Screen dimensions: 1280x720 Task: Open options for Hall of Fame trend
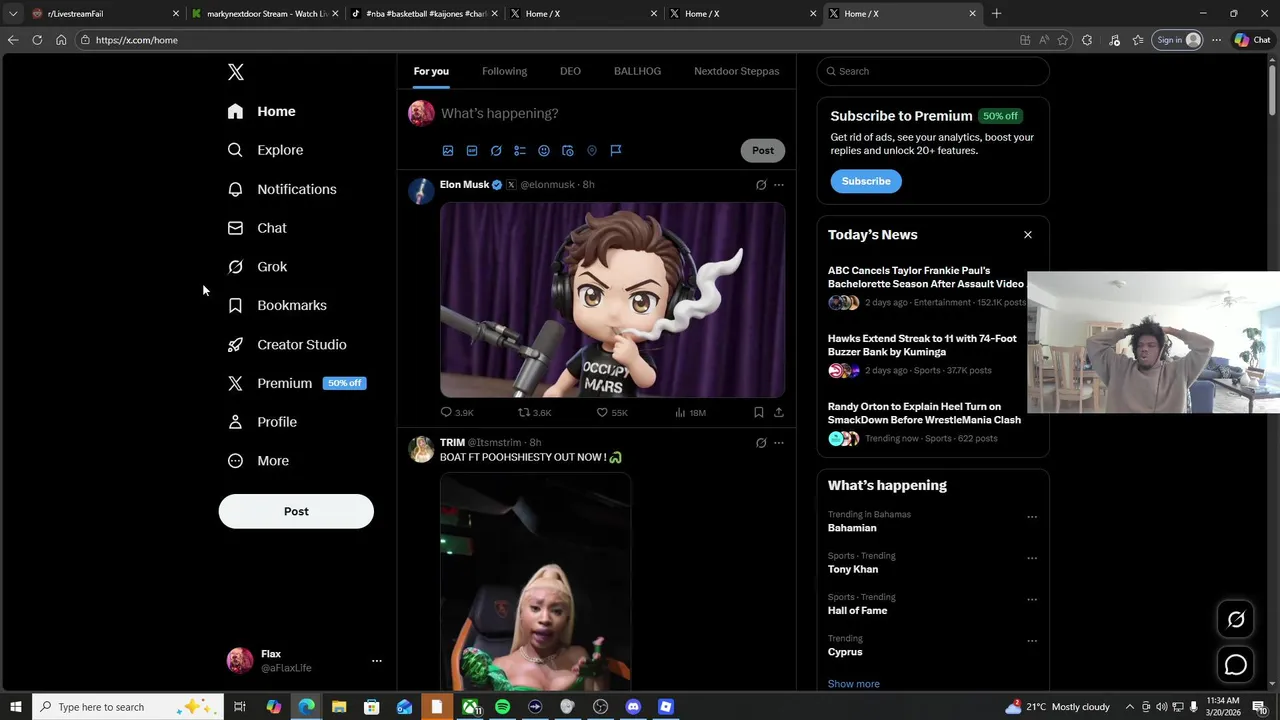click(x=1032, y=600)
